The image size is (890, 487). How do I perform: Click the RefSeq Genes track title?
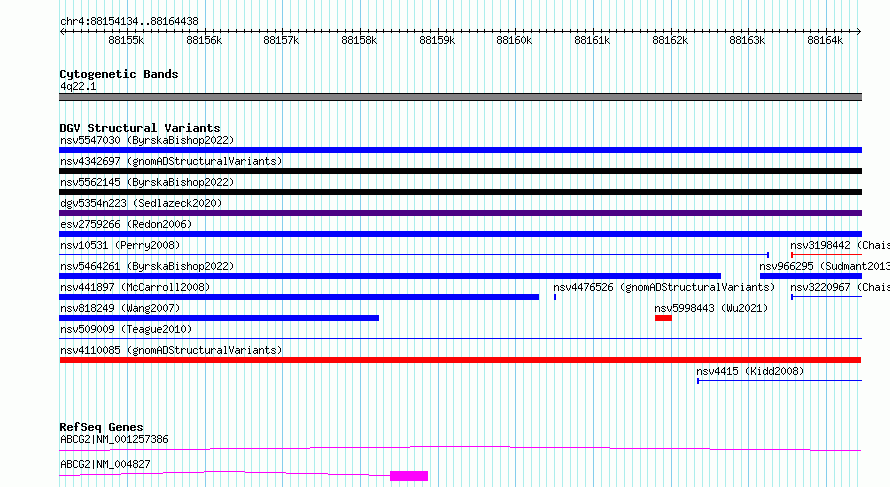101,427
